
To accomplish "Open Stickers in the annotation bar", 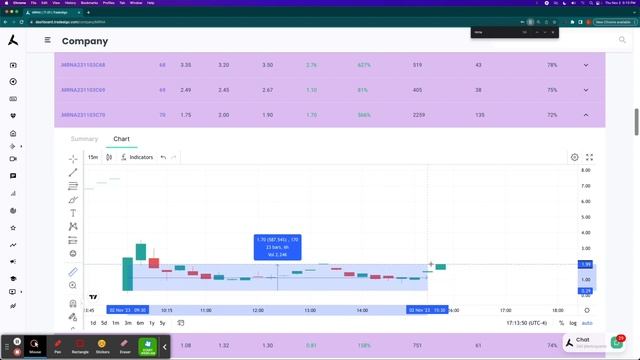I will tap(102, 347).
